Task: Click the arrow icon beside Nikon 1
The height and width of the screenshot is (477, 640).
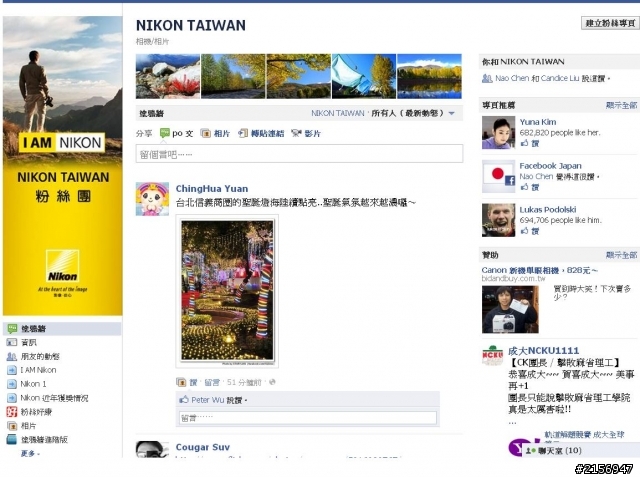Action: pos(12,384)
